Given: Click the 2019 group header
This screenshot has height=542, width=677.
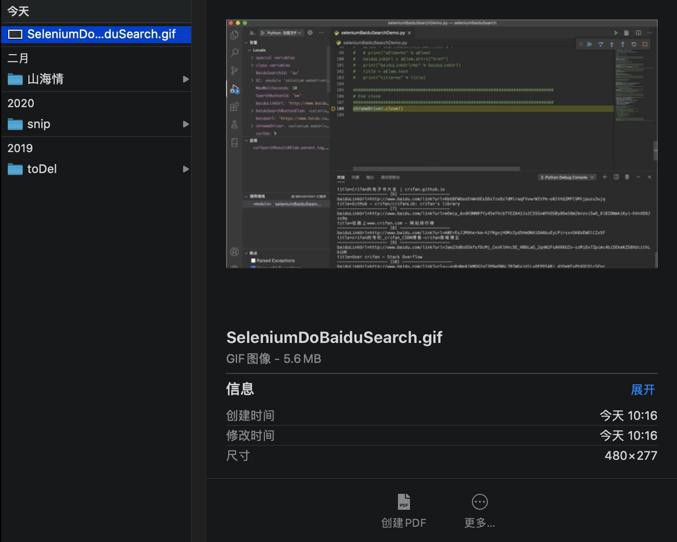Looking at the screenshot, I should point(20,148).
